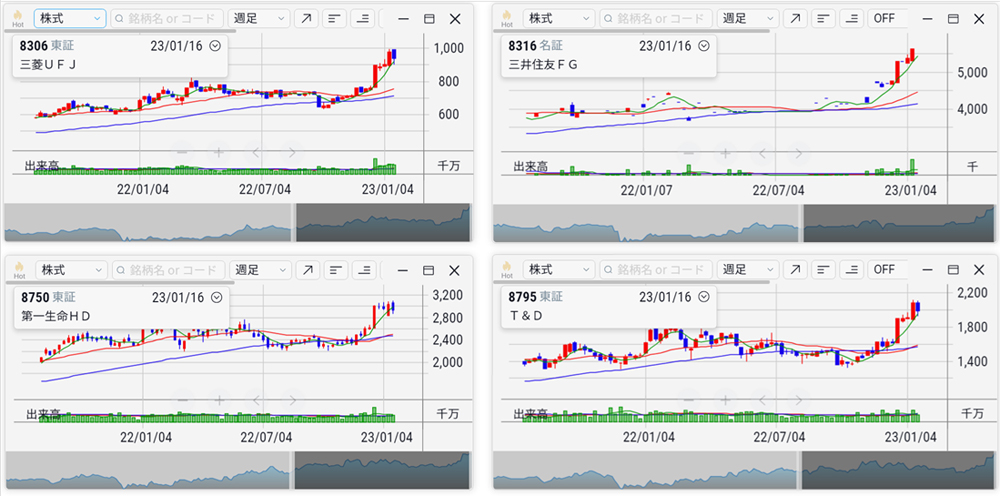Expand the 8306 三菱UFJ info panel chevron
The width and height of the screenshot is (1000, 496).
point(215,45)
